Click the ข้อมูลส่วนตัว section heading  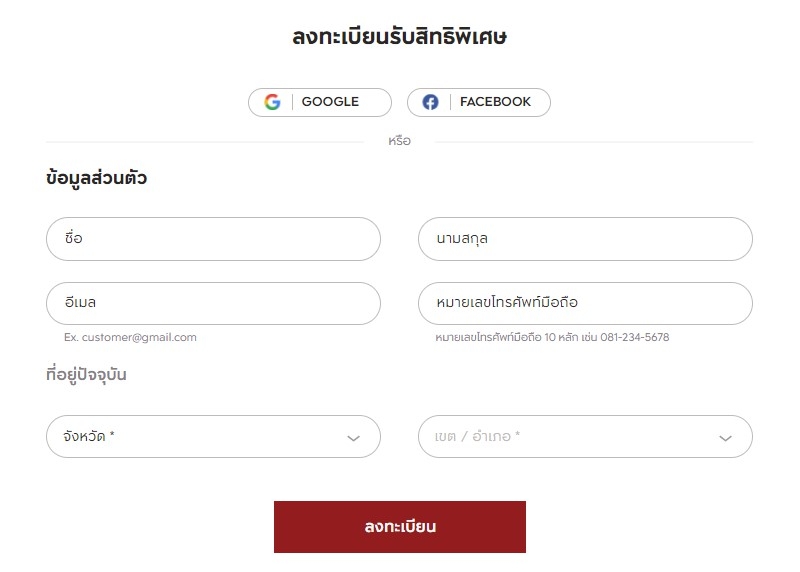click(x=97, y=179)
